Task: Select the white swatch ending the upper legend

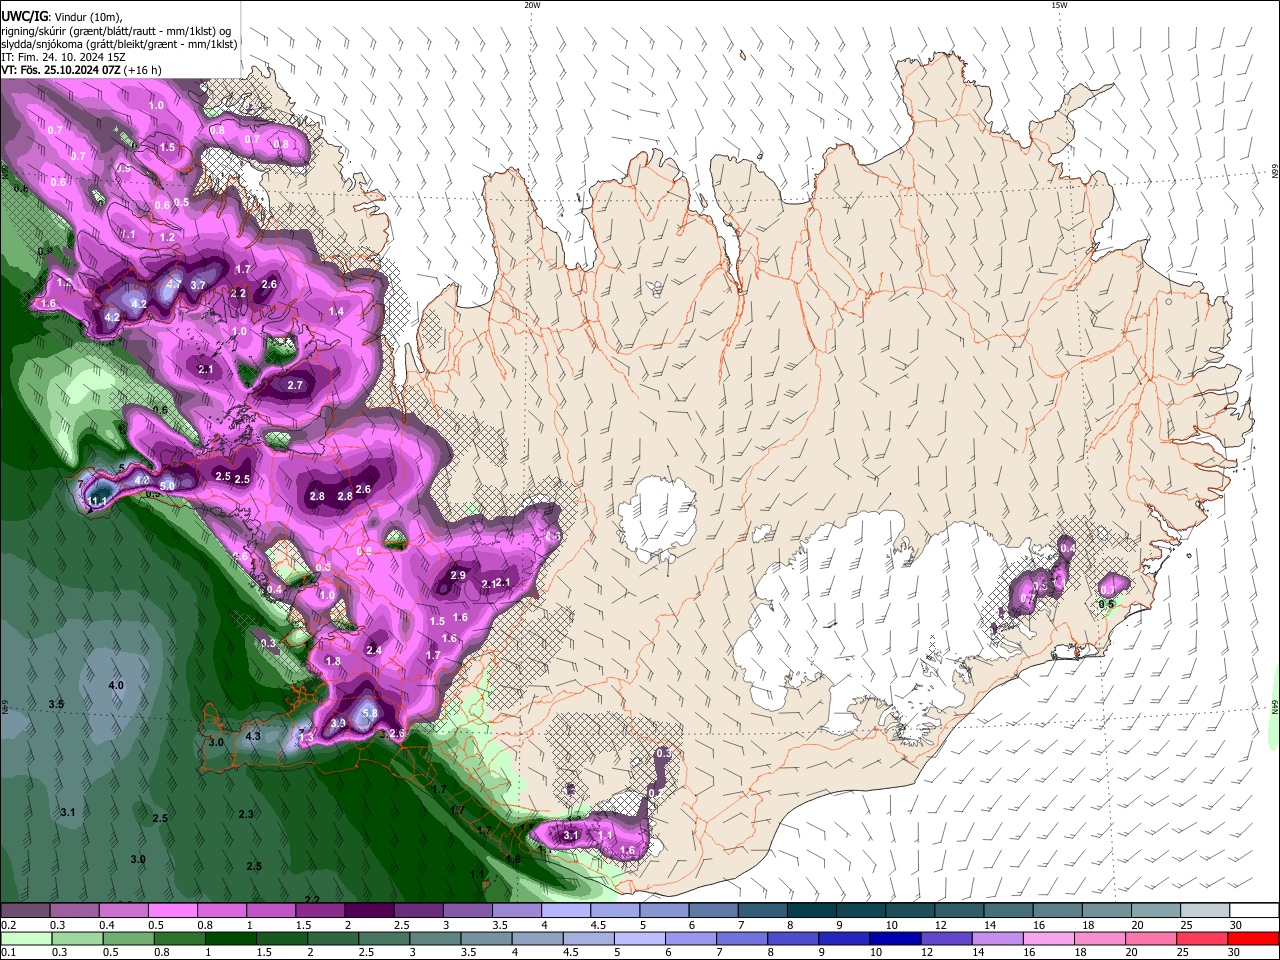Action: (x=1254, y=911)
